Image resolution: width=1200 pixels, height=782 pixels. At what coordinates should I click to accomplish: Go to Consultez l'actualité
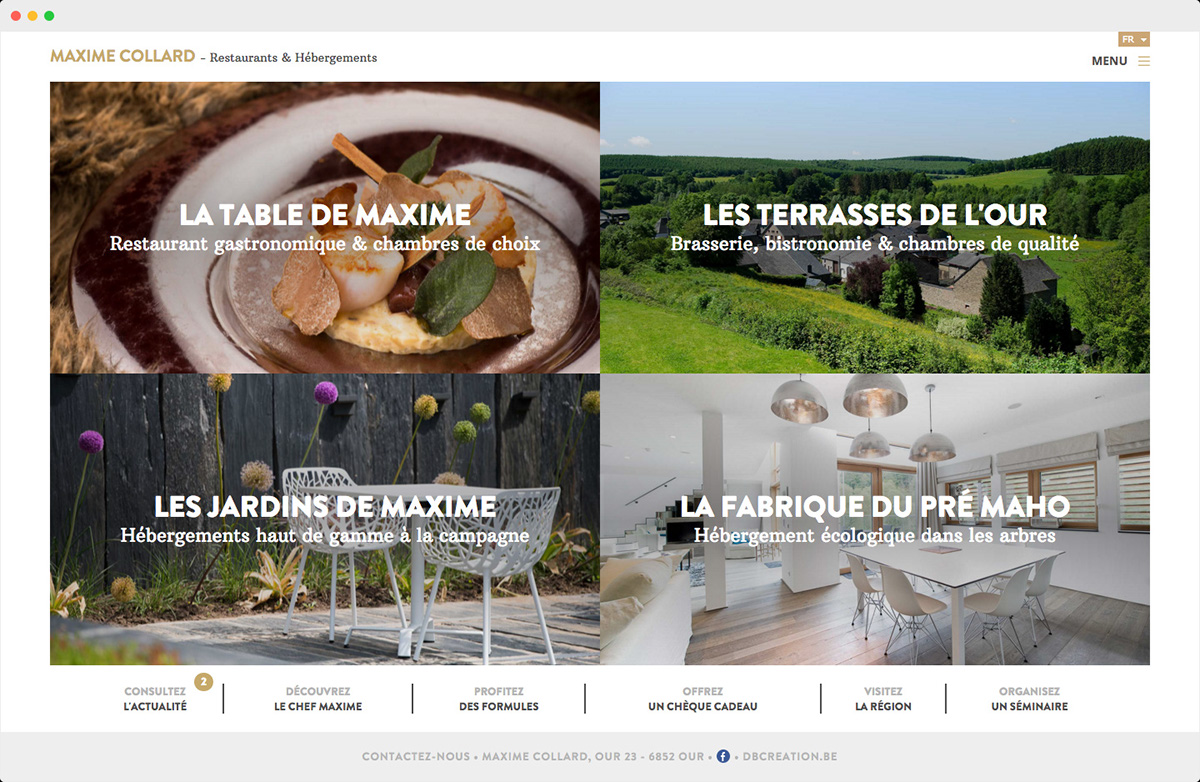pos(155,699)
